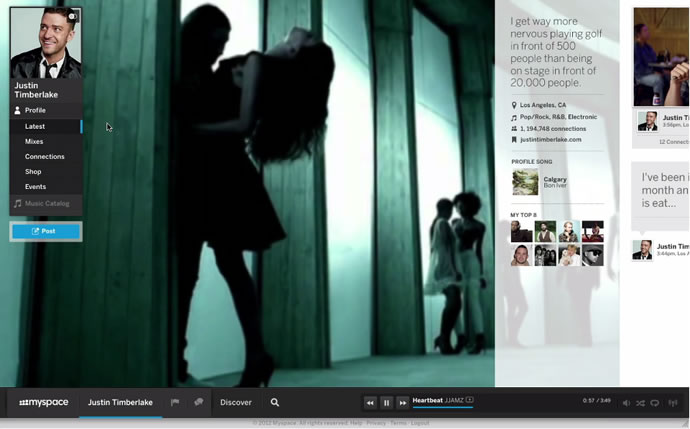
Task: Click the Calgary album cover thumbnail
Action: point(525,182)
